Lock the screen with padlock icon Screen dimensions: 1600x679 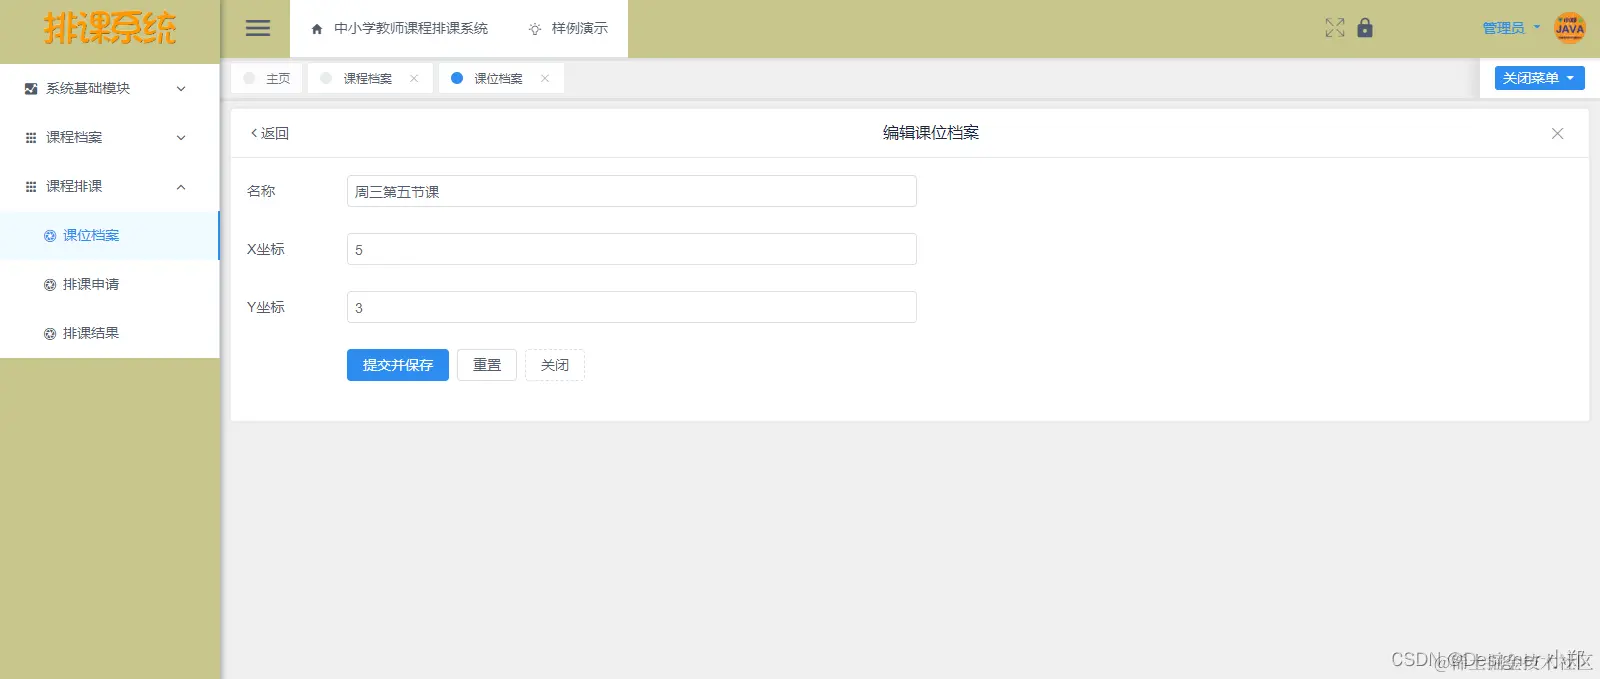click(x=1365, y=28)
